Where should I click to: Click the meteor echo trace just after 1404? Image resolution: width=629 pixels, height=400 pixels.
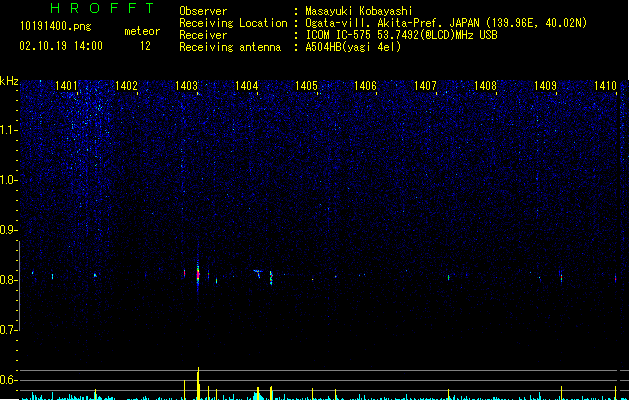click(x=257, y=273)
